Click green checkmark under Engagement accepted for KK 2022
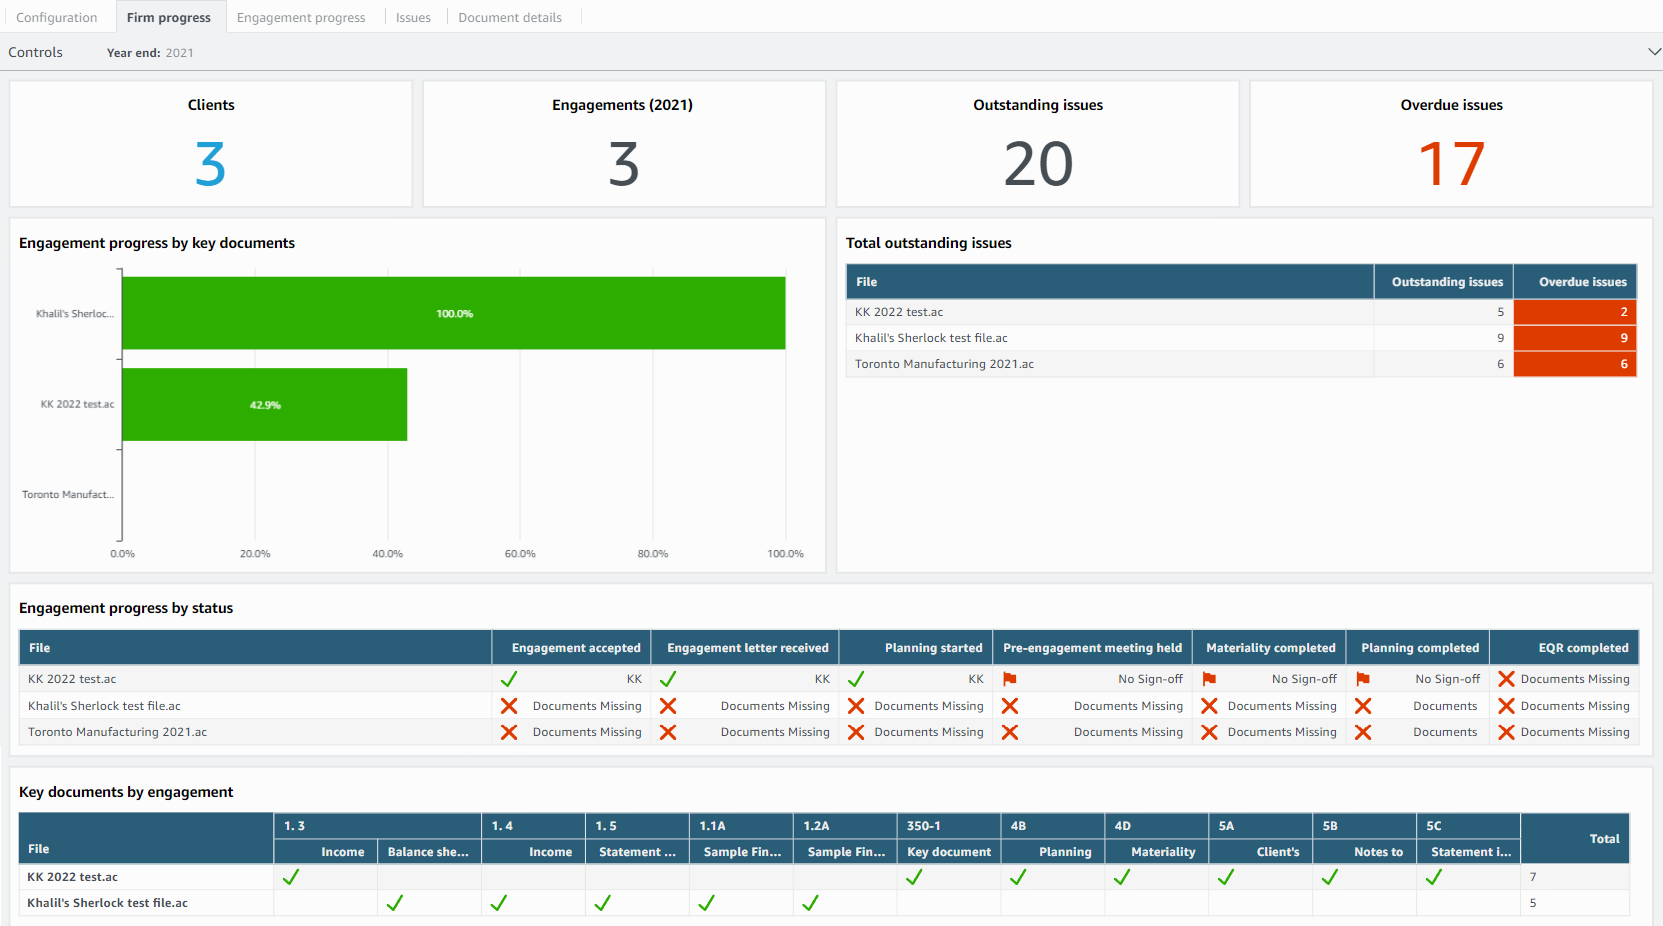 [509, 679]
